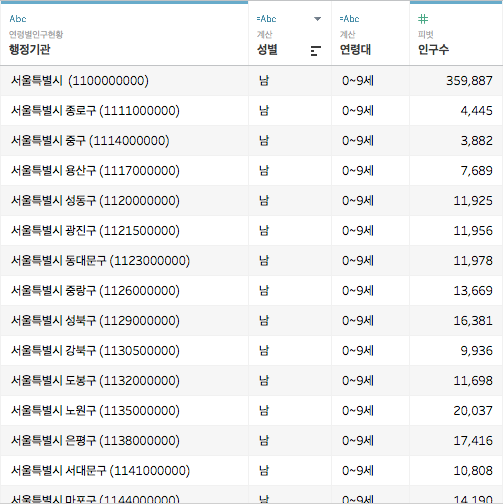Click population value 13,669

pyautogui.click(x=473, y=291)
